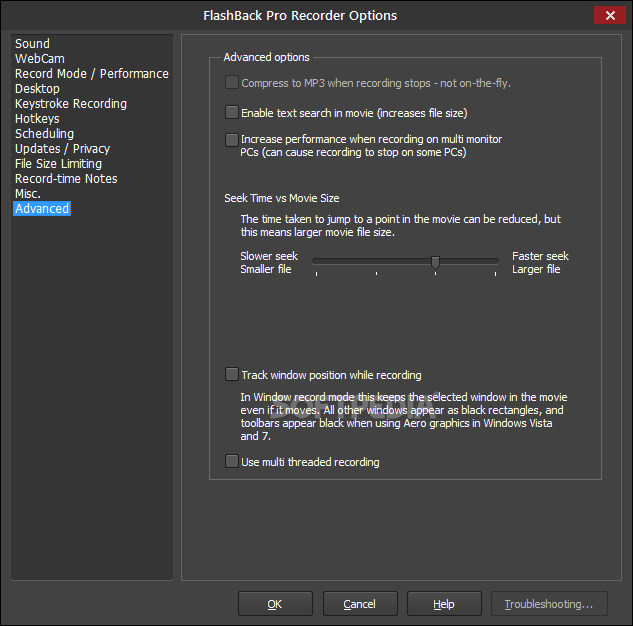Select the Misc. category
633x626 pixels.
28,194
